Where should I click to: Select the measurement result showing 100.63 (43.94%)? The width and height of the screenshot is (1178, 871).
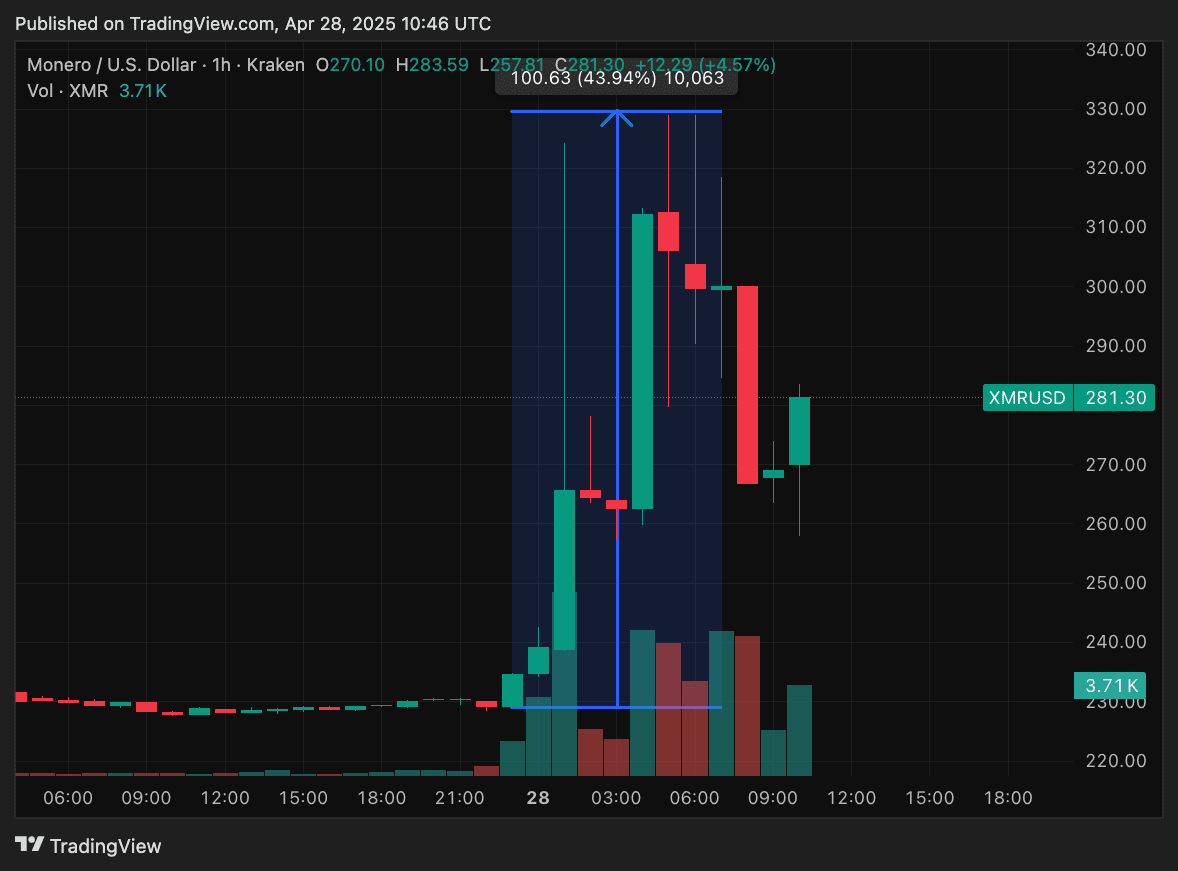point(617,77)
